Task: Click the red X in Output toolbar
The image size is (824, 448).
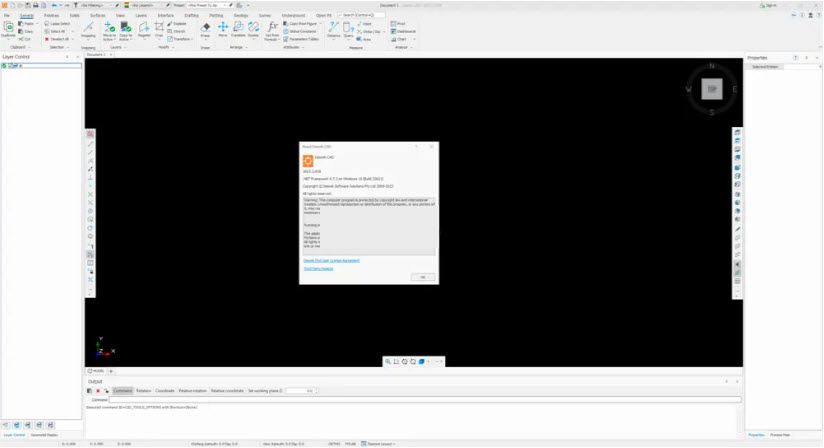Action: tap(98, 391)
